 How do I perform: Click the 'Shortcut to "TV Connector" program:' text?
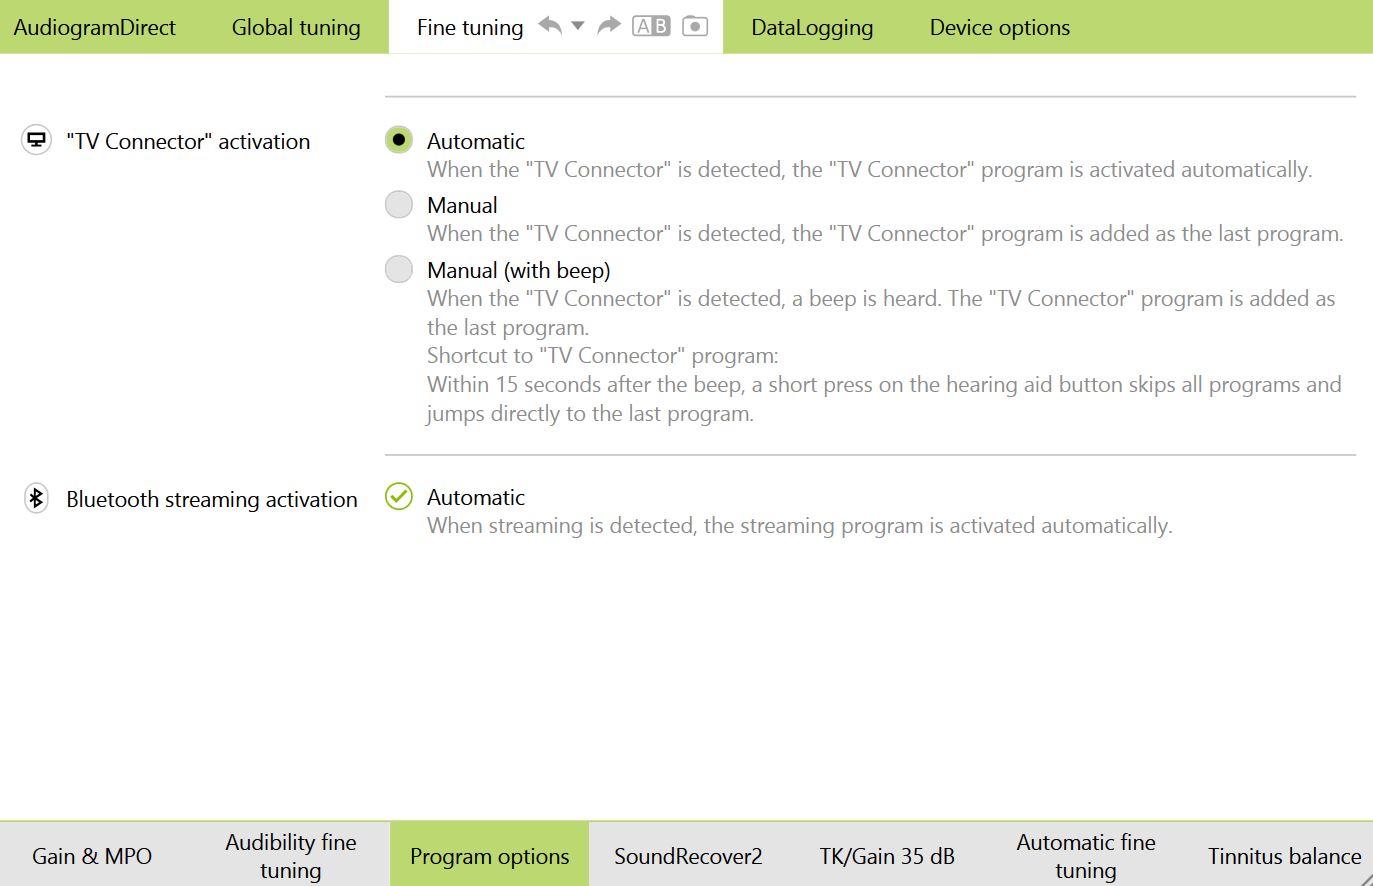pyautogui.click(x=602, y=355)
